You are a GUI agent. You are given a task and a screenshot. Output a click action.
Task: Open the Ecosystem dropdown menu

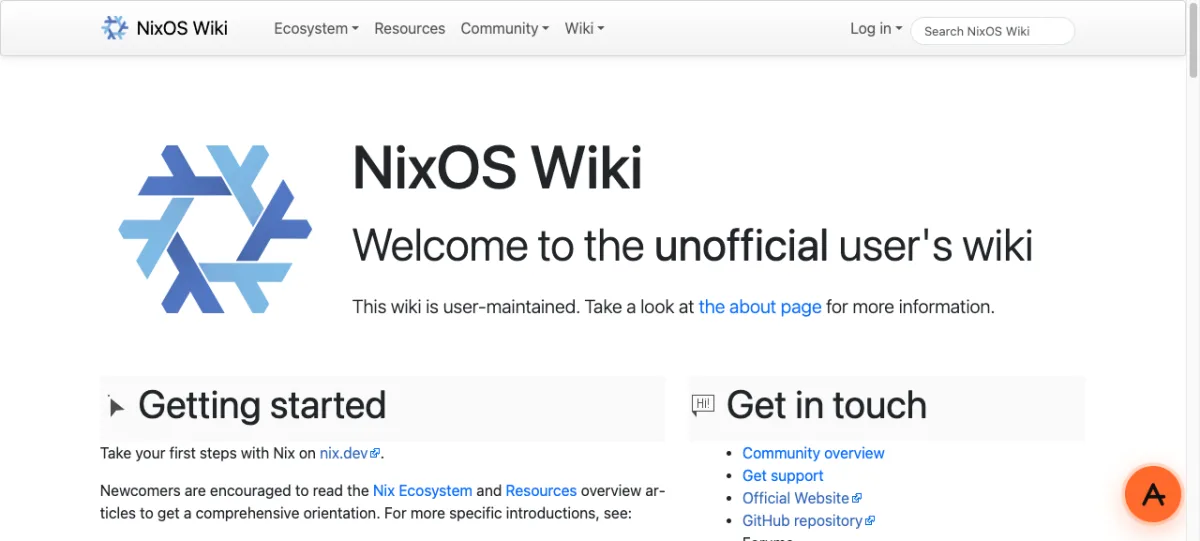pyautogui.click(x=316, y=29)
